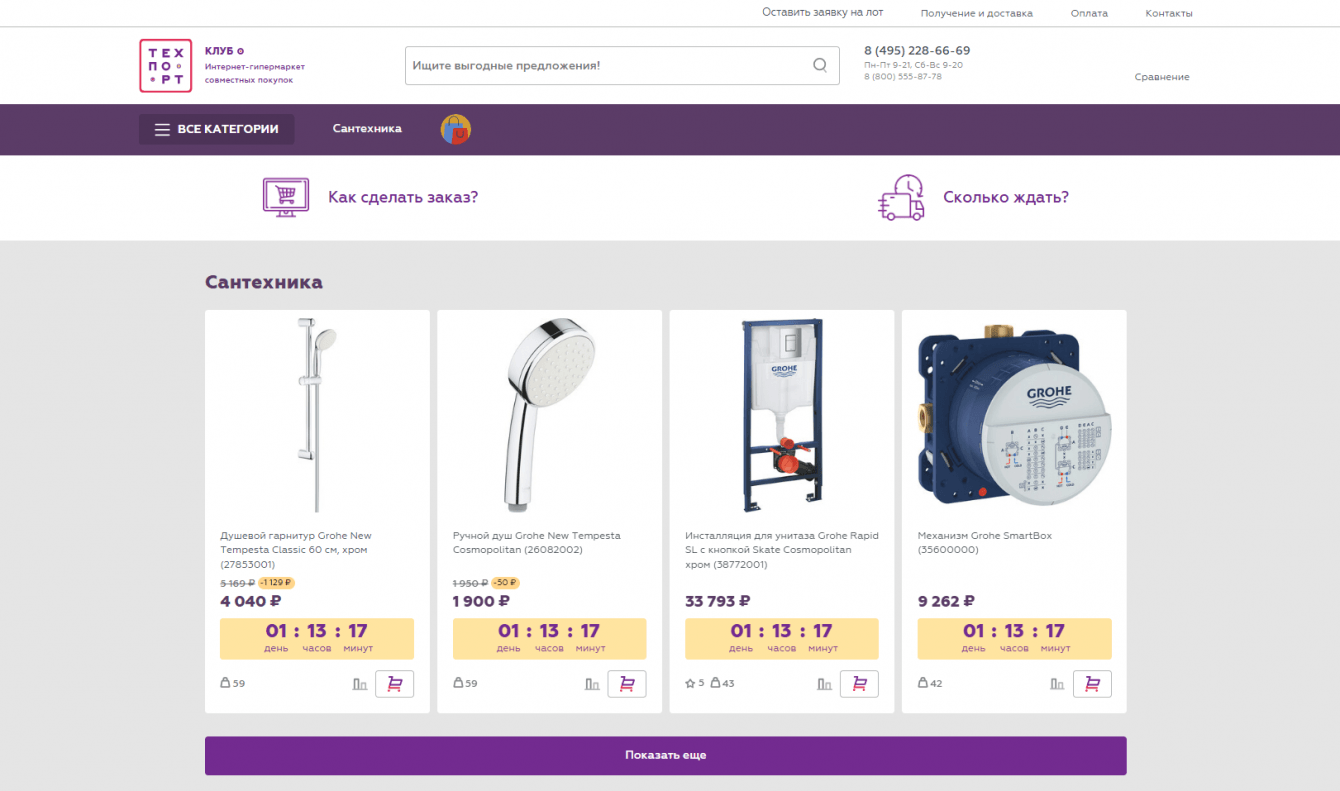The height and width of the screenshot is (791, 1340).
Task: Click the Техпорт logo
Action: coord(165,66)
